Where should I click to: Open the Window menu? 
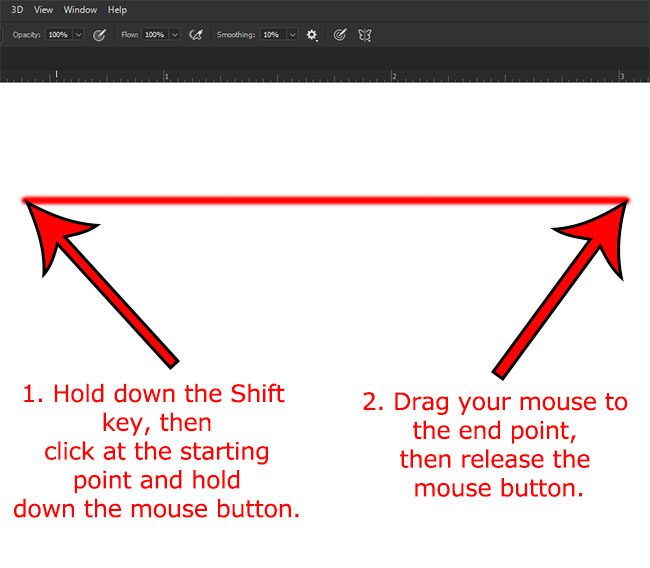(80, 9)
